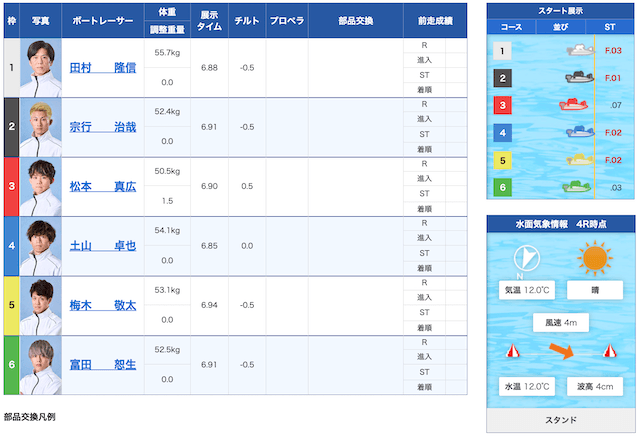Click the photo of racer in lane 6

(x=41, y=364)
